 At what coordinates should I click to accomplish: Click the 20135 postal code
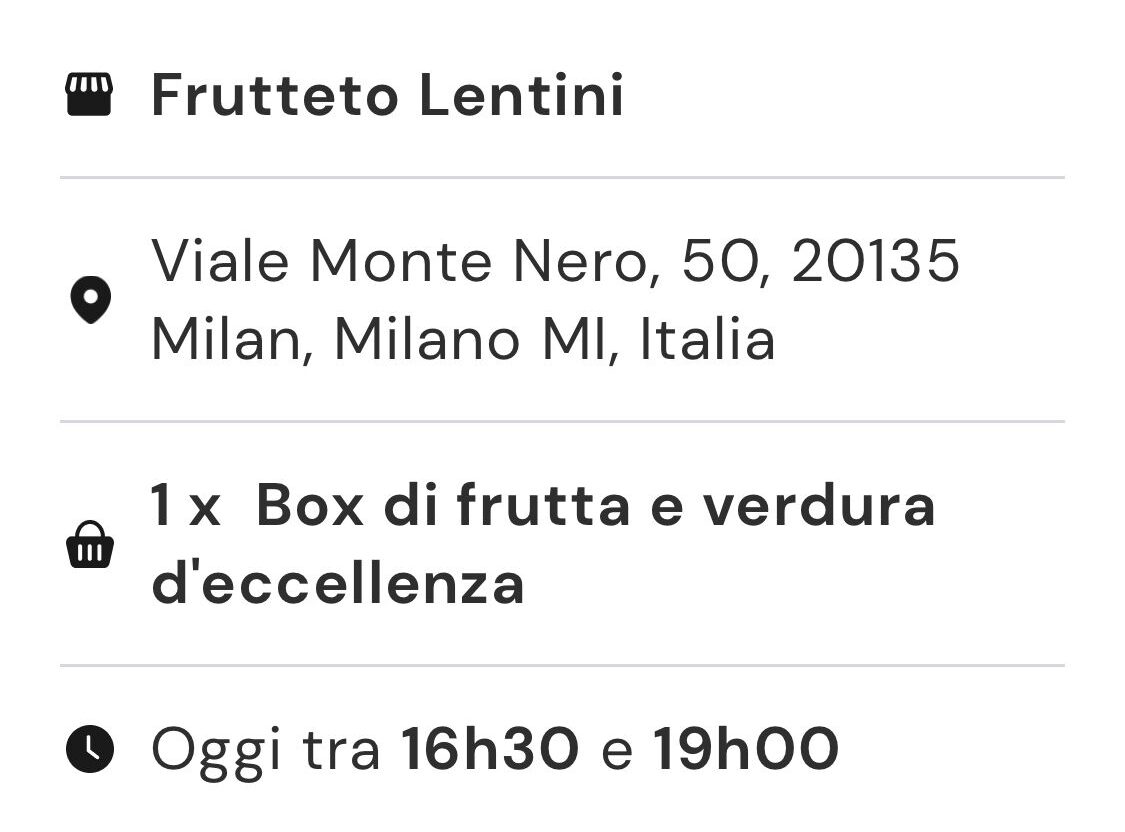tap(875, 260)
